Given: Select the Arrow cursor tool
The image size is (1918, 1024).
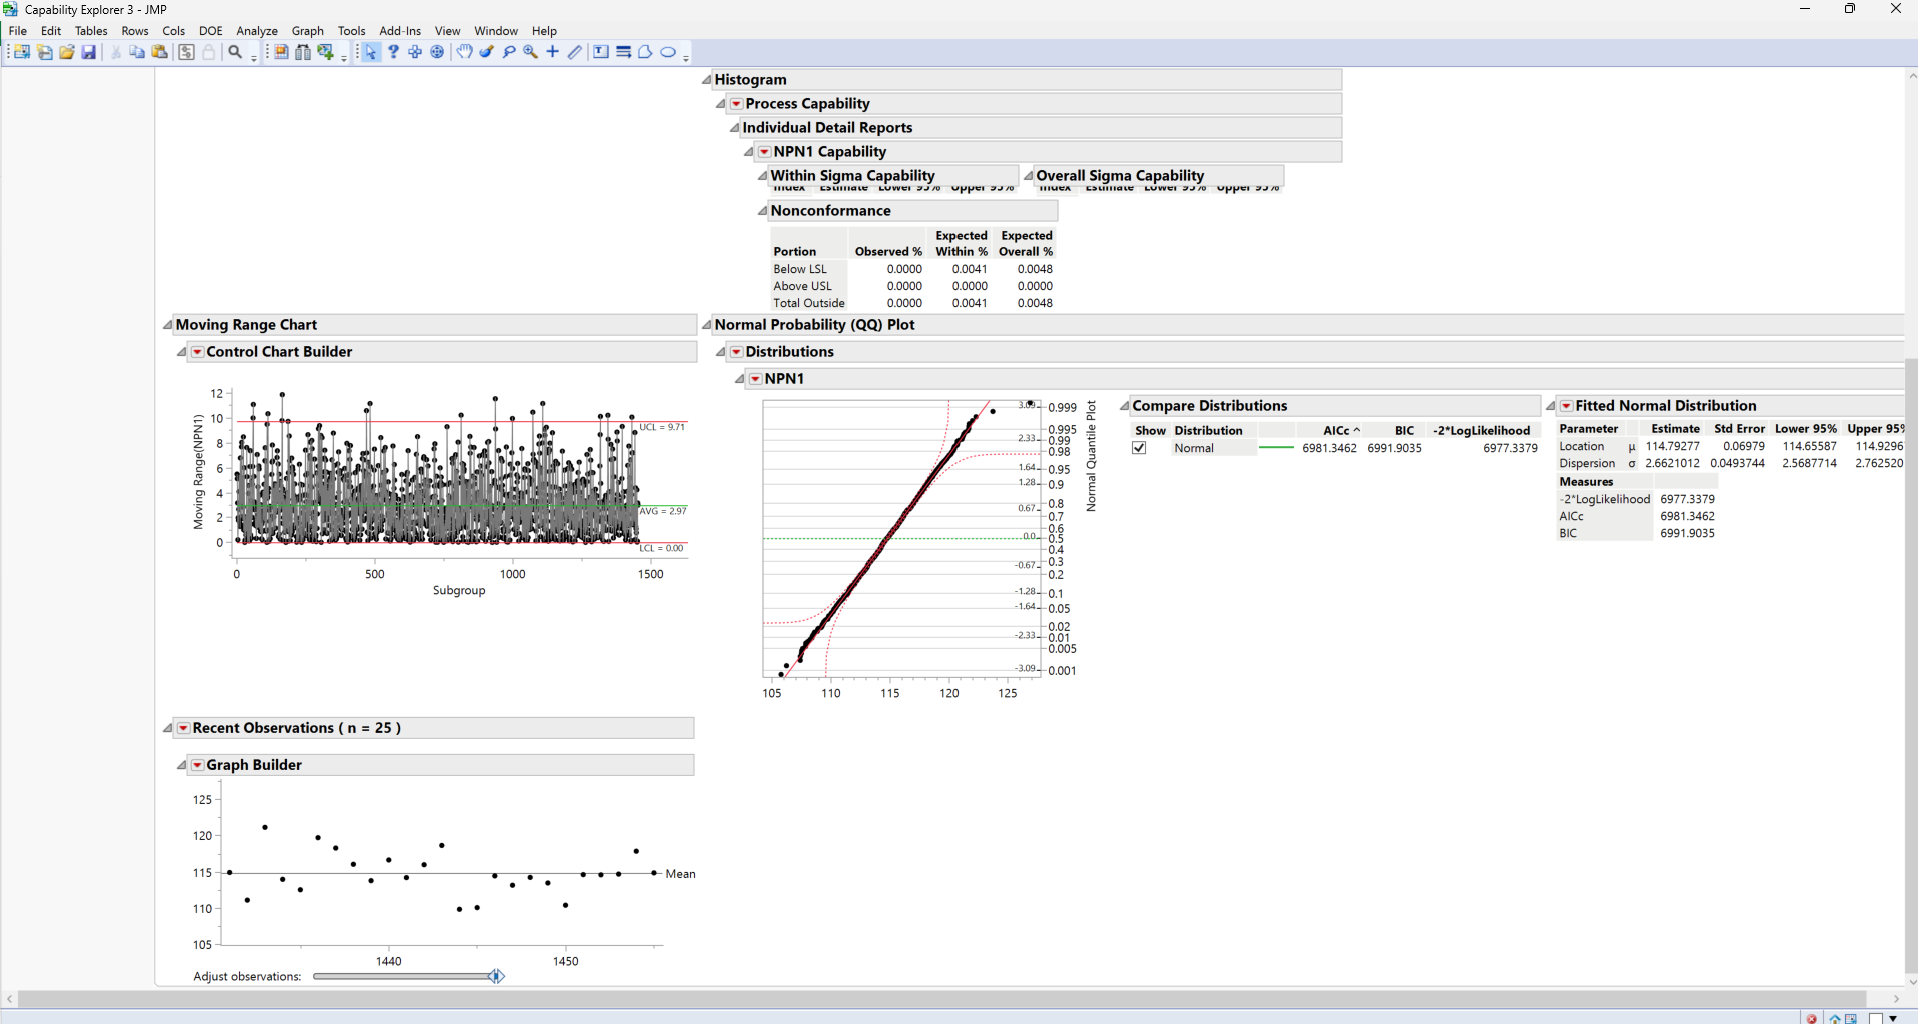Looking at the screenshot, I should coord(371,51).
